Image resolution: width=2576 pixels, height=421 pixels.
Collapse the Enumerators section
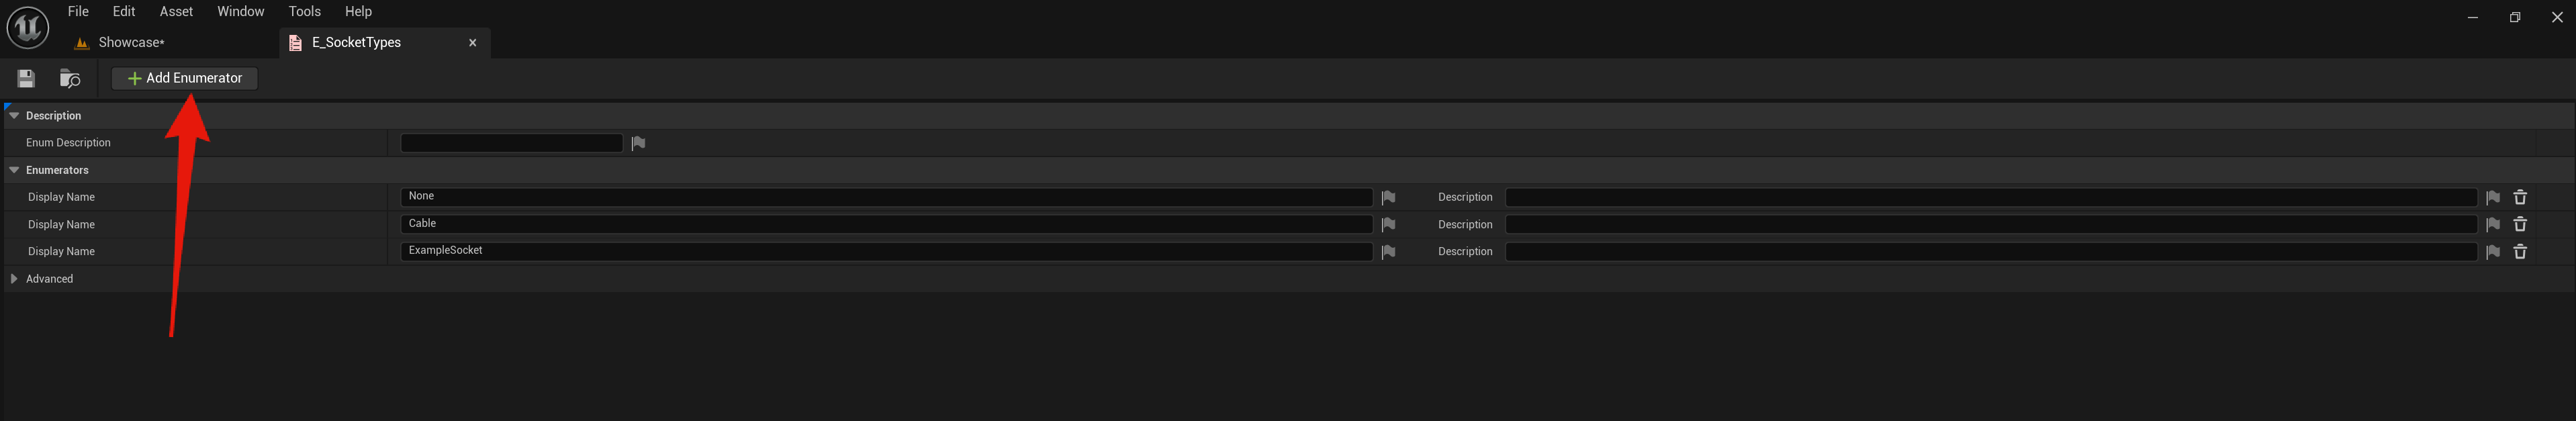tap(14, 170)
